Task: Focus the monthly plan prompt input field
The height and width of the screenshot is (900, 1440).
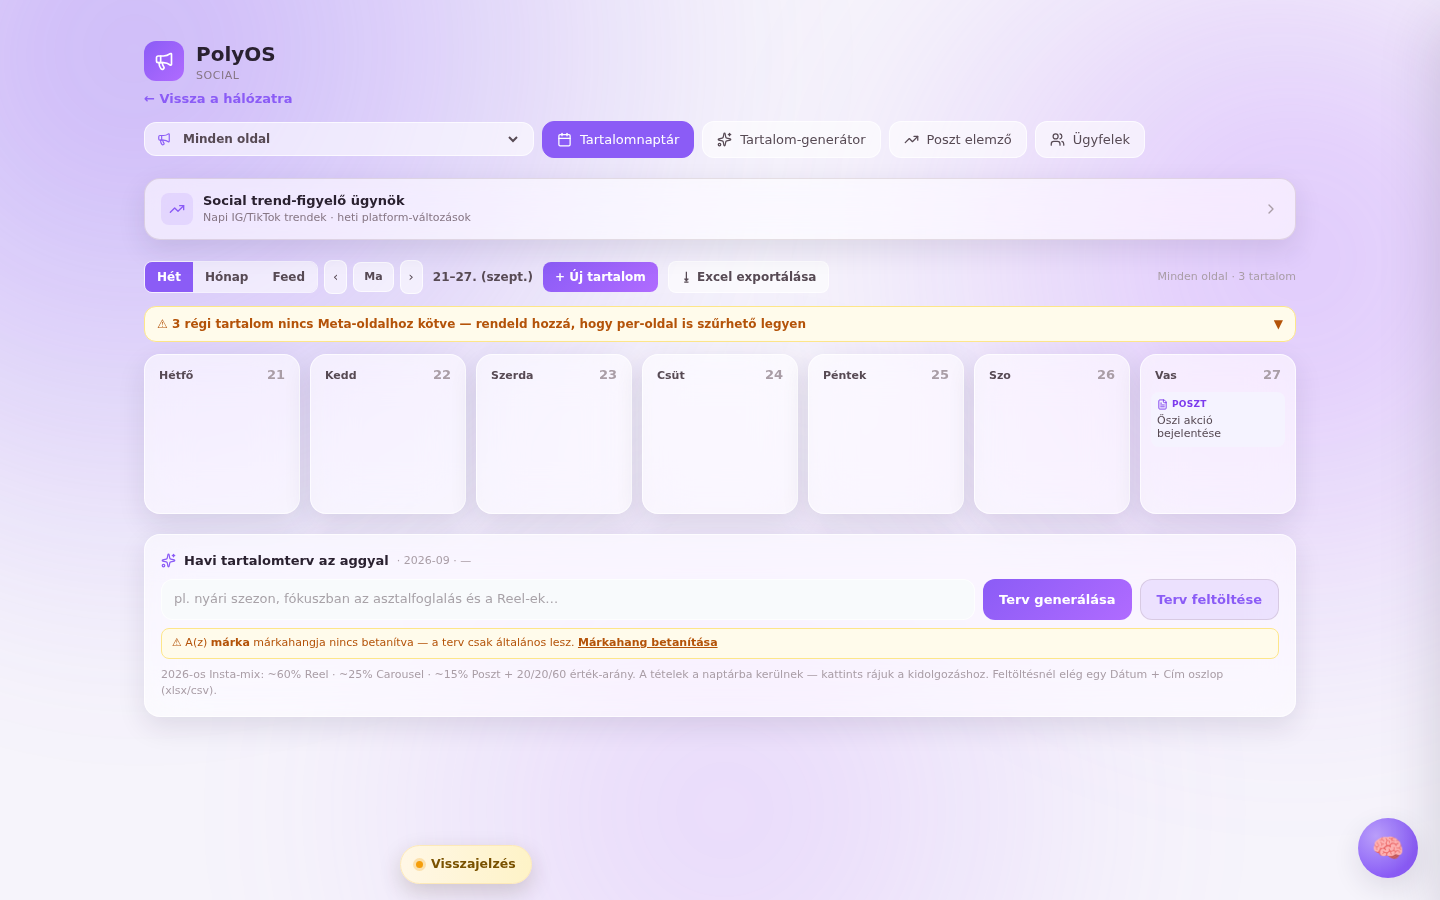Action: pos(567,599)
